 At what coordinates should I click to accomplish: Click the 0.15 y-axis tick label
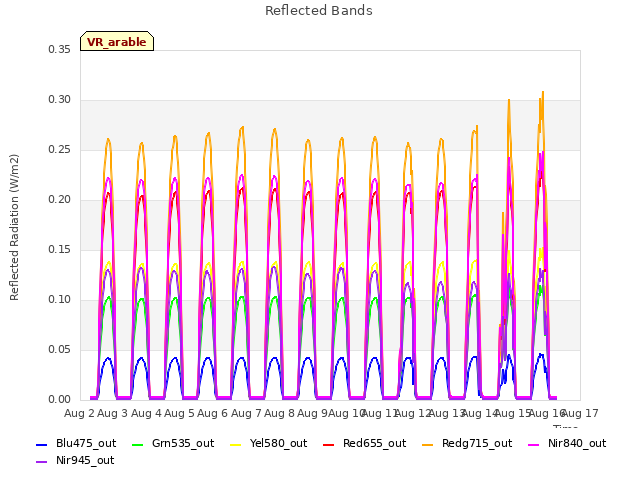click(x=60, y=249)
